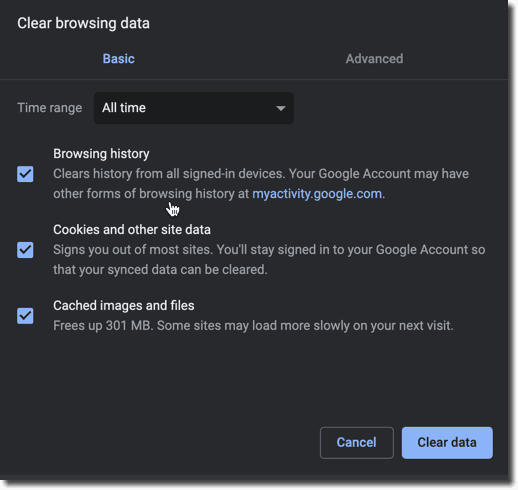Uncheck the Browsing history checkbox
The height and width of the screenshot is (490, 518).
[x=25, y=174]
